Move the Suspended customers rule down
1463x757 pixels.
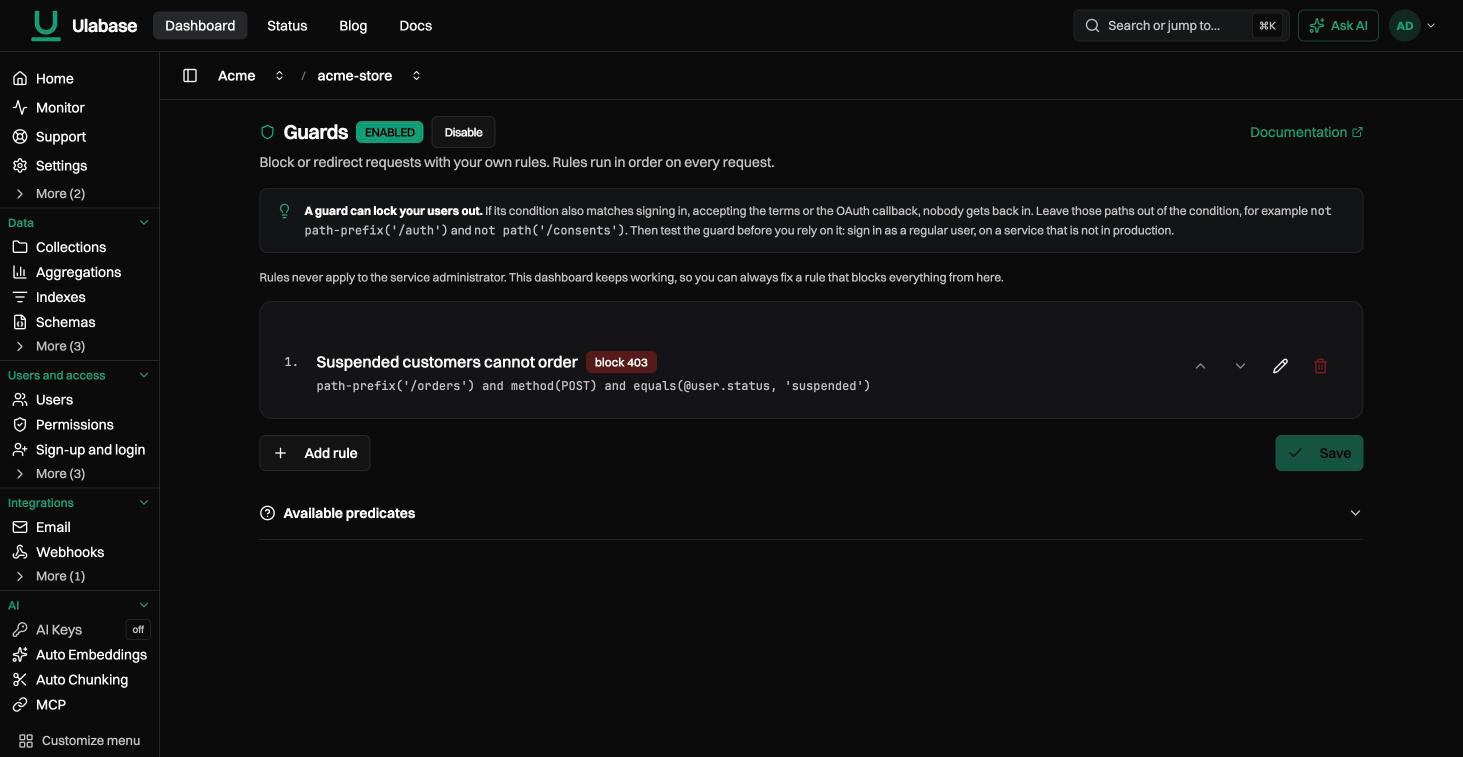pos(1240,366)
